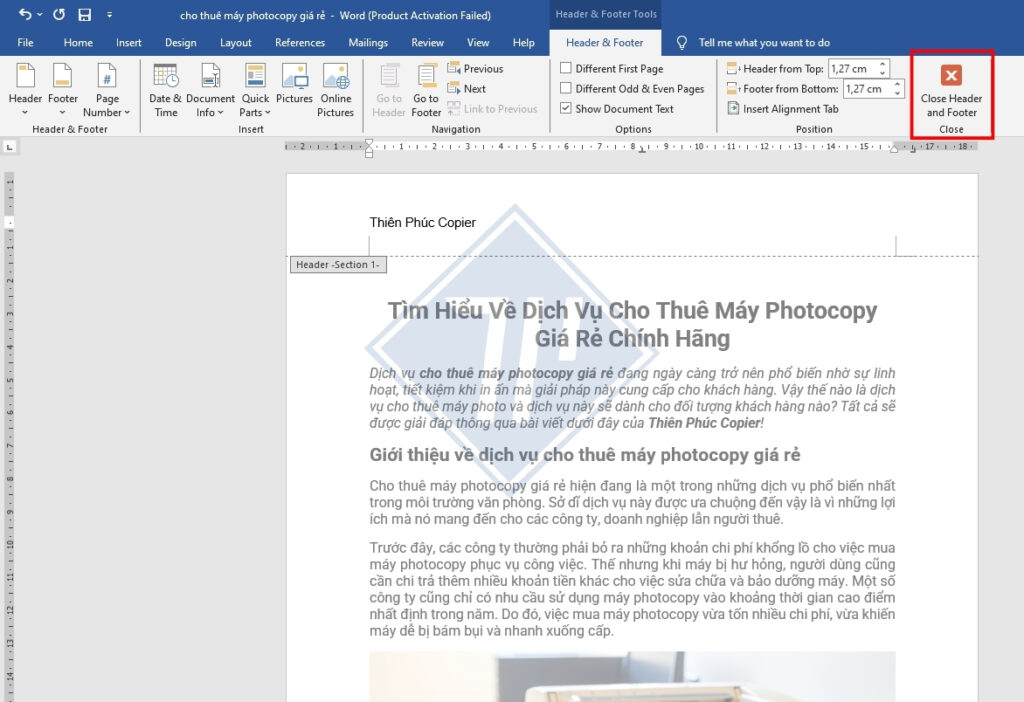Viewport: 1024px width, 702px height.
Task: Click the photocopier image in document
Action: 632,677
